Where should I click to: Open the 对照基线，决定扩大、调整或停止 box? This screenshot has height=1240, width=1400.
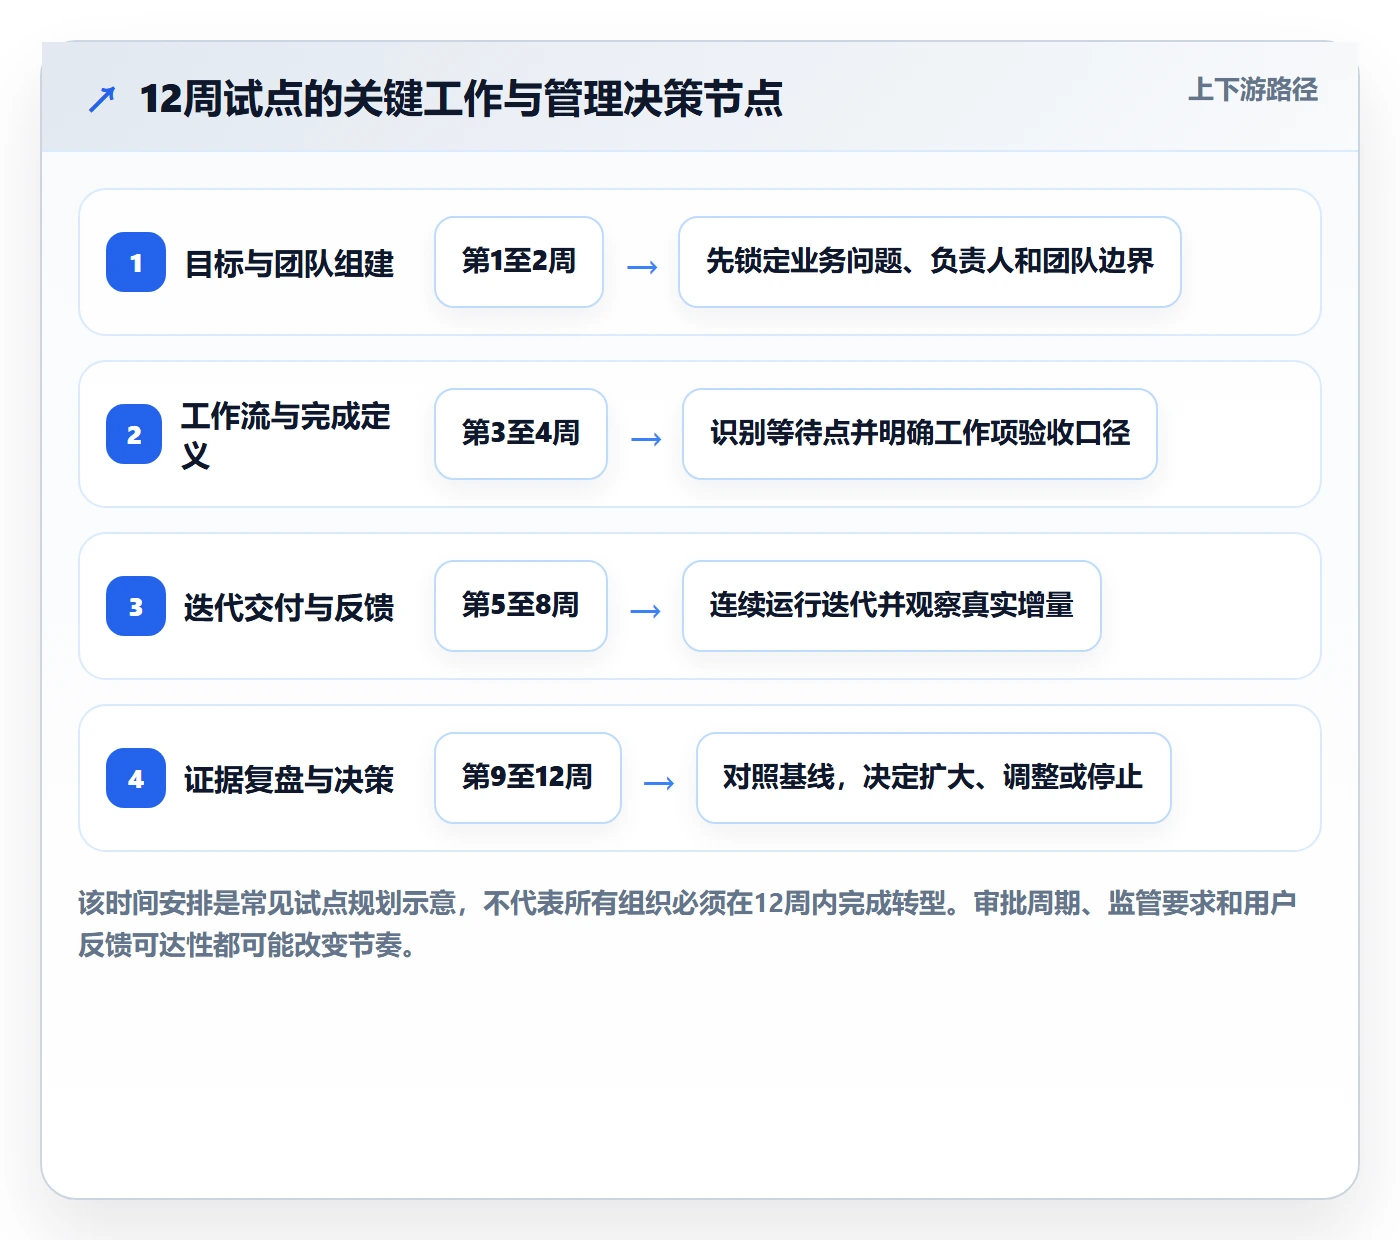coord(934,778)
